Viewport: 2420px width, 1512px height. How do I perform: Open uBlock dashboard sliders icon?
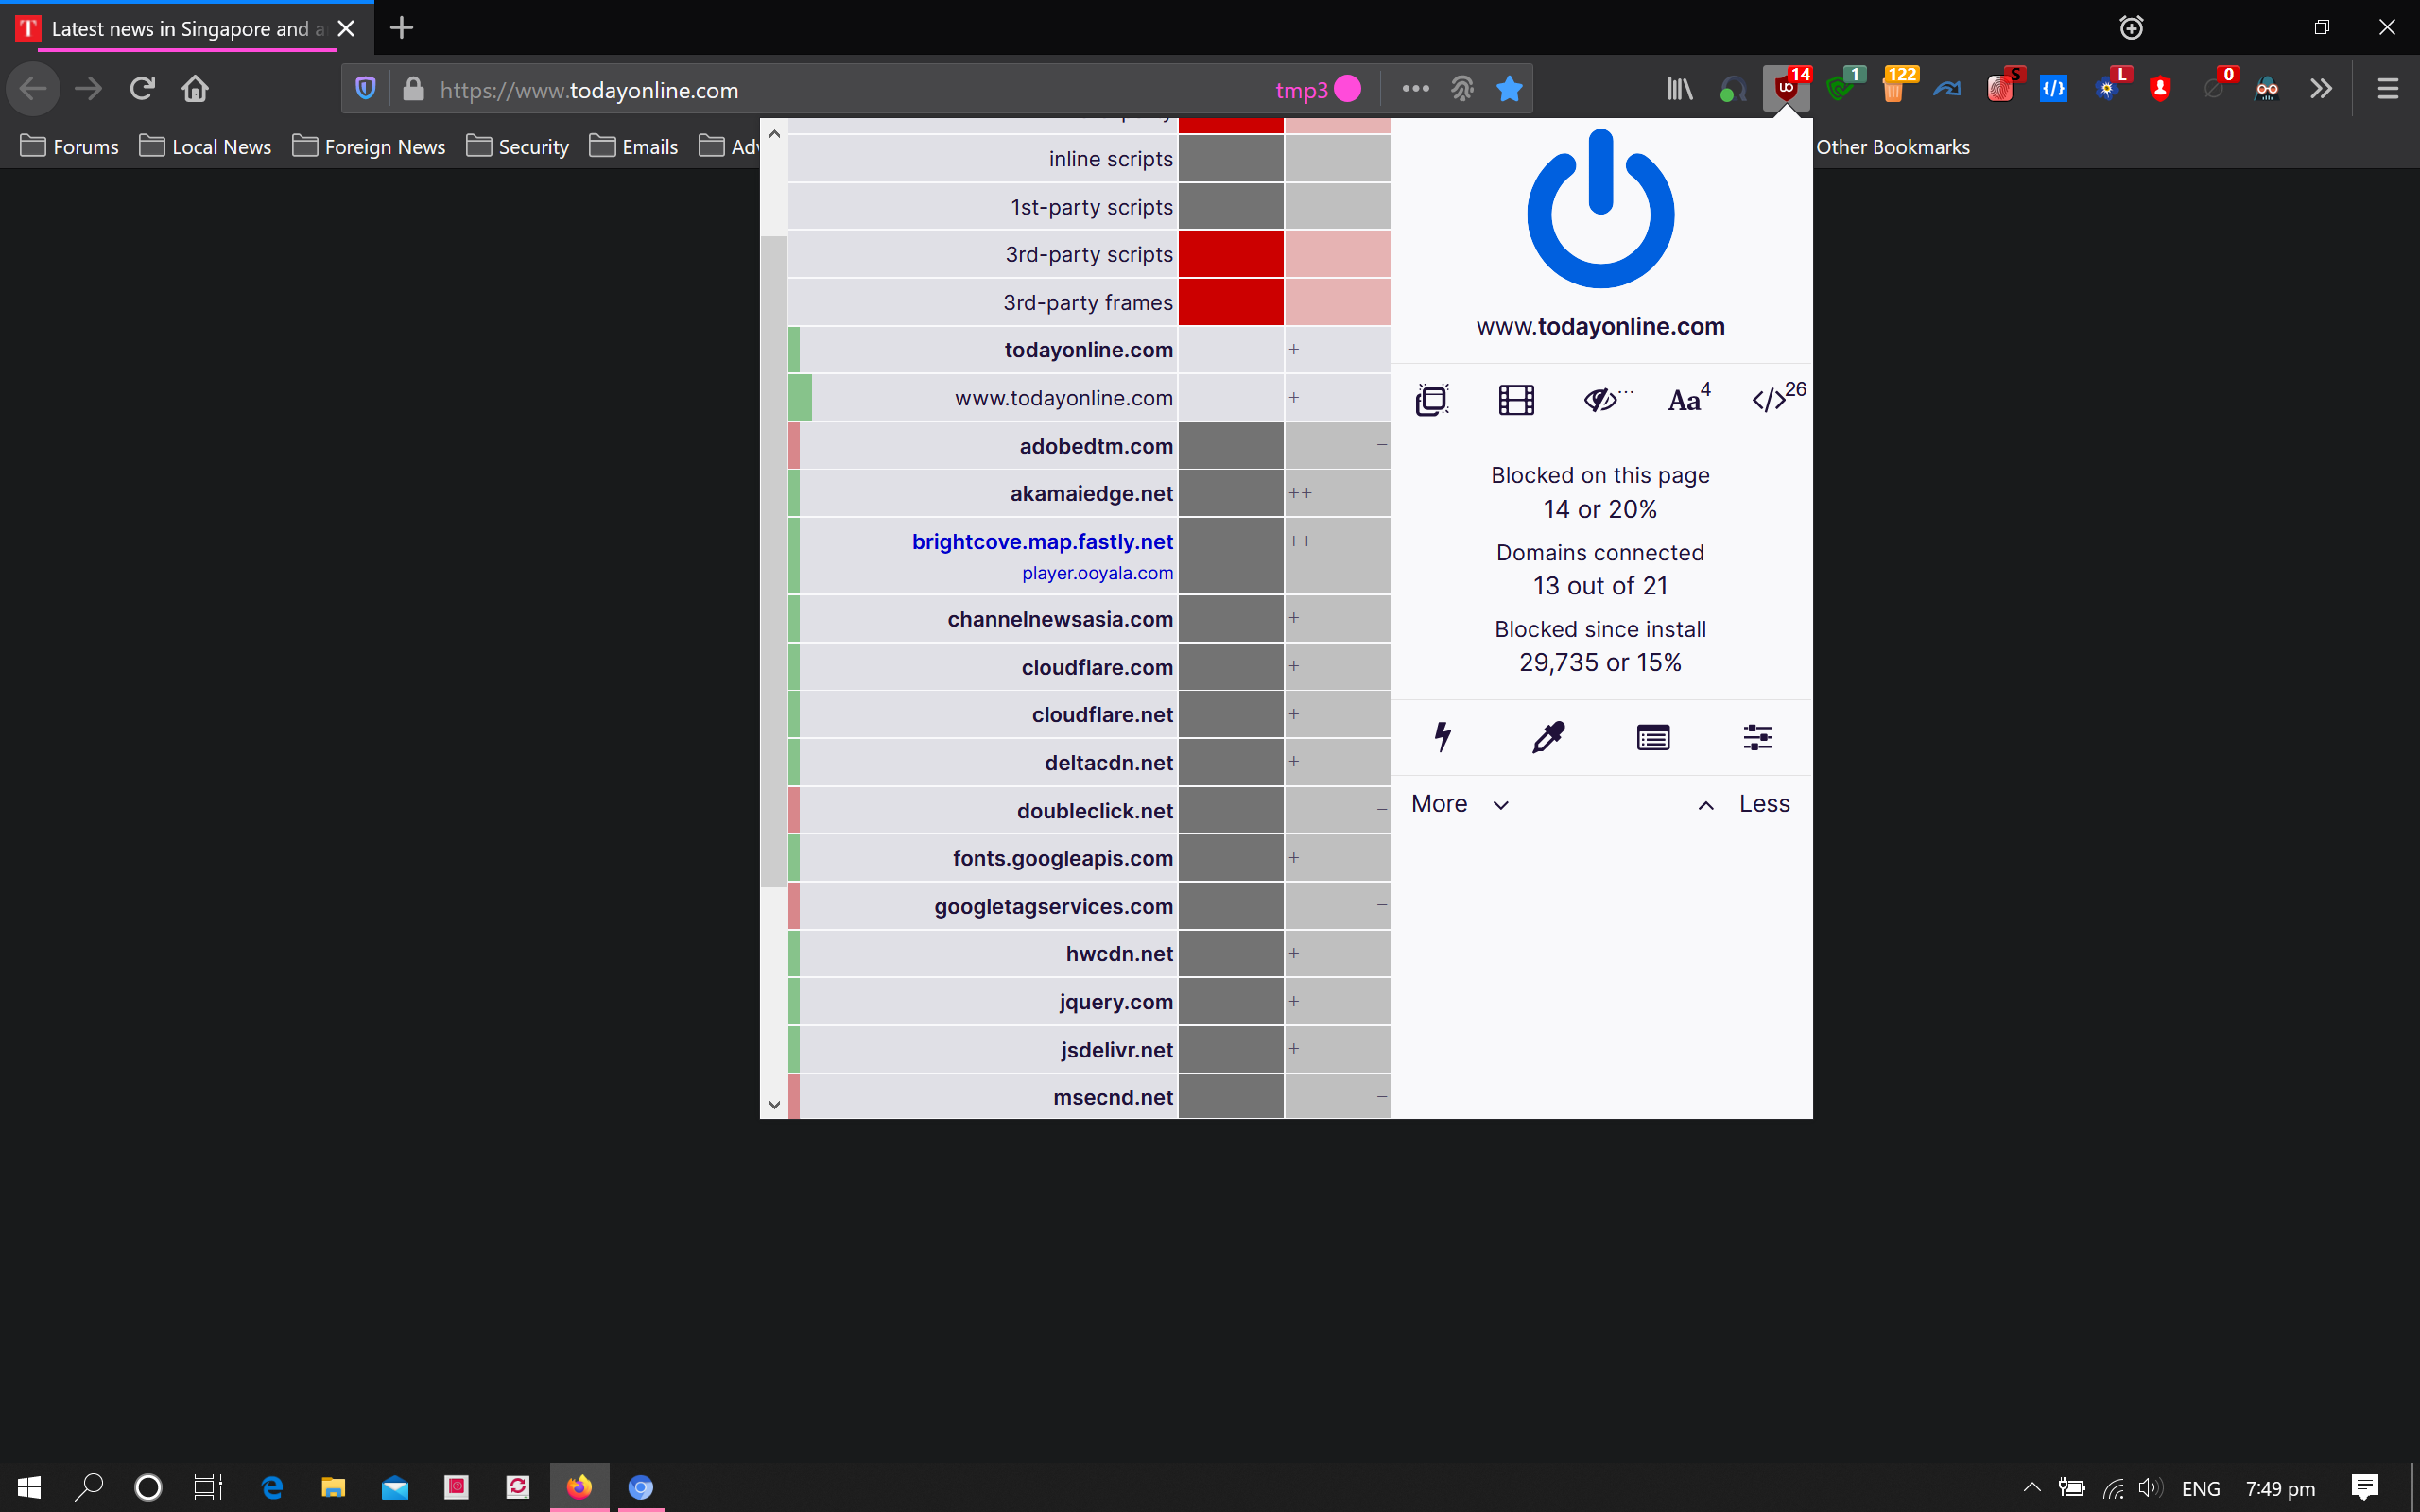(x=1757, y=738)
